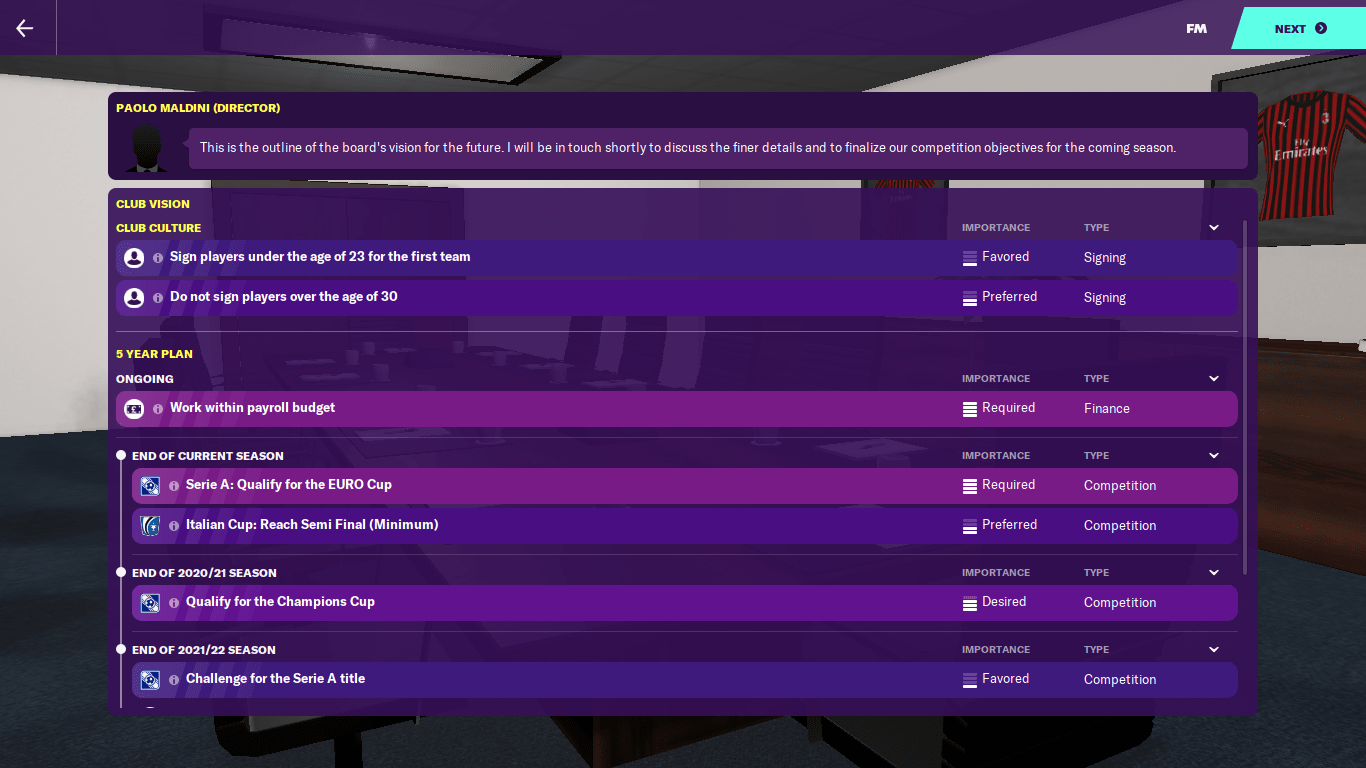Viewport: 1366px width, 768px height.
Task: Click timeline marker for End of 2020/21 Season
Action: pos(121,573)
